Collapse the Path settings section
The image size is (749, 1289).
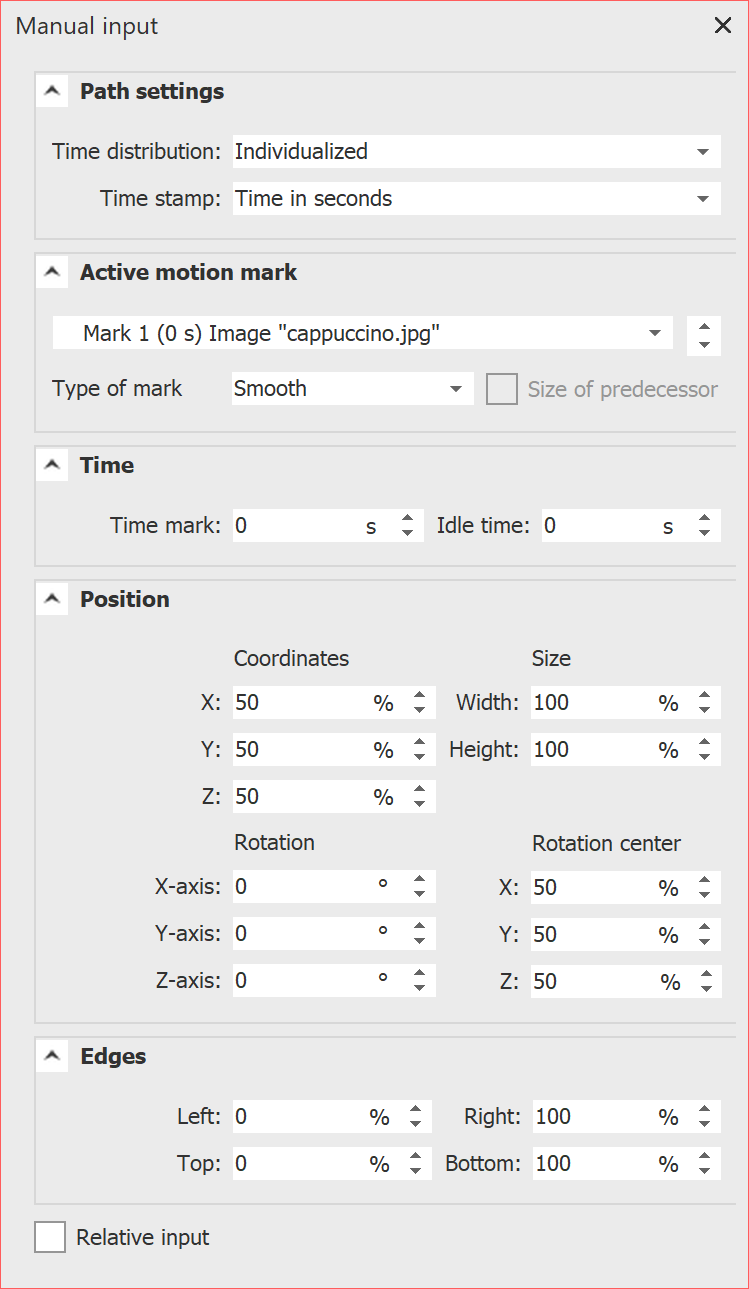point(52,90)
